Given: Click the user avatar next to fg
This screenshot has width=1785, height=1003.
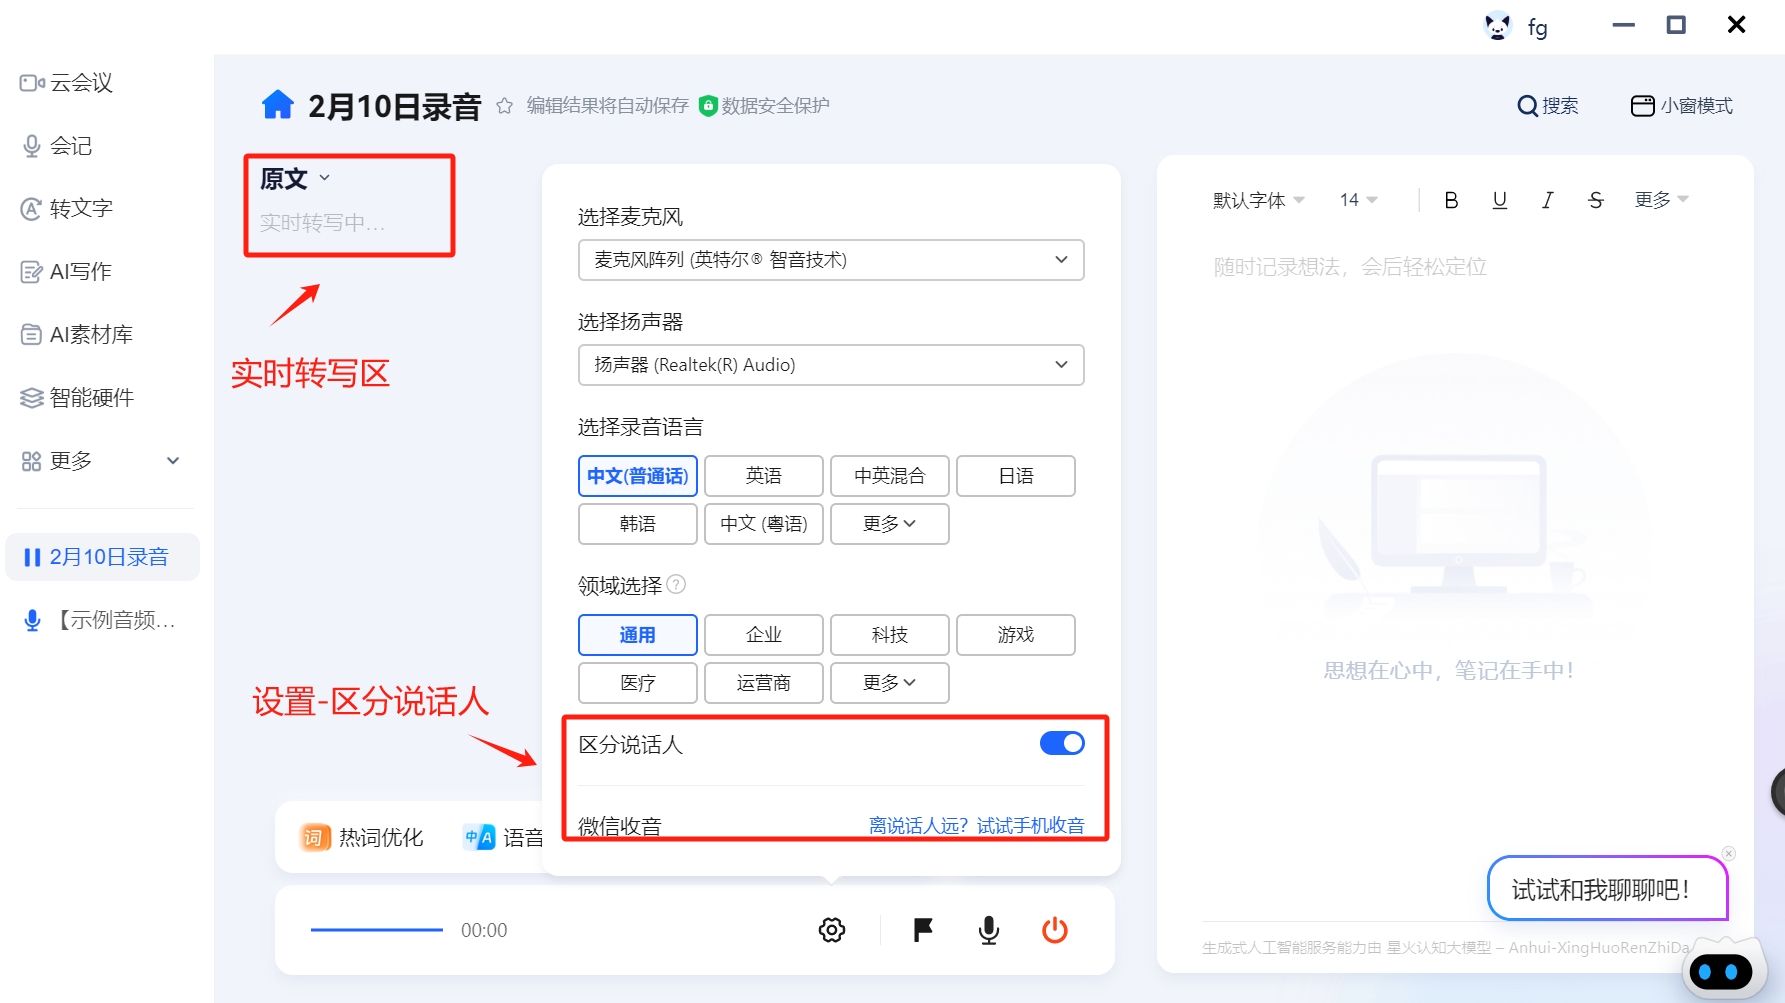Looking at the screenshot, I should [x=1498, y=26].
